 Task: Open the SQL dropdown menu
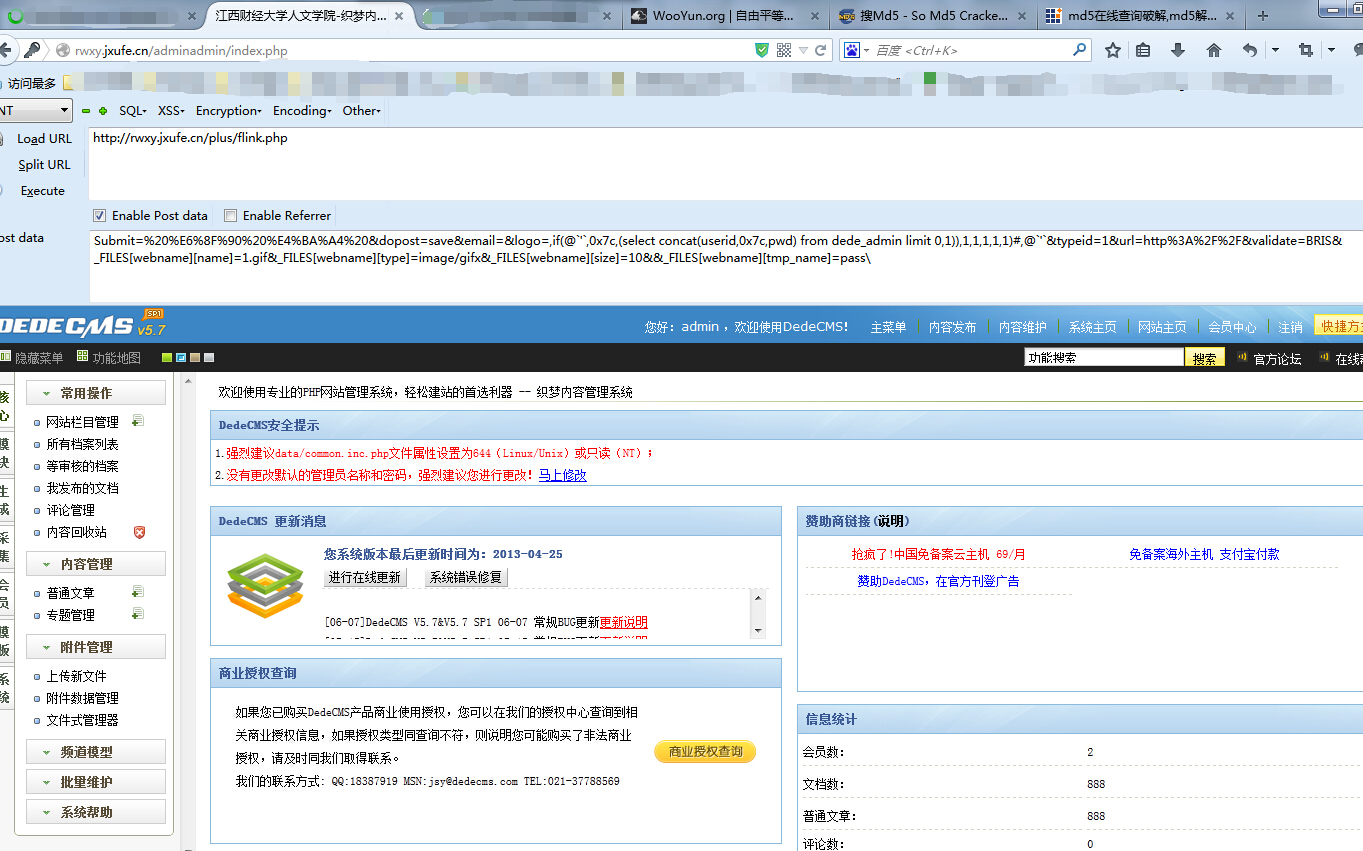[132, 111]
